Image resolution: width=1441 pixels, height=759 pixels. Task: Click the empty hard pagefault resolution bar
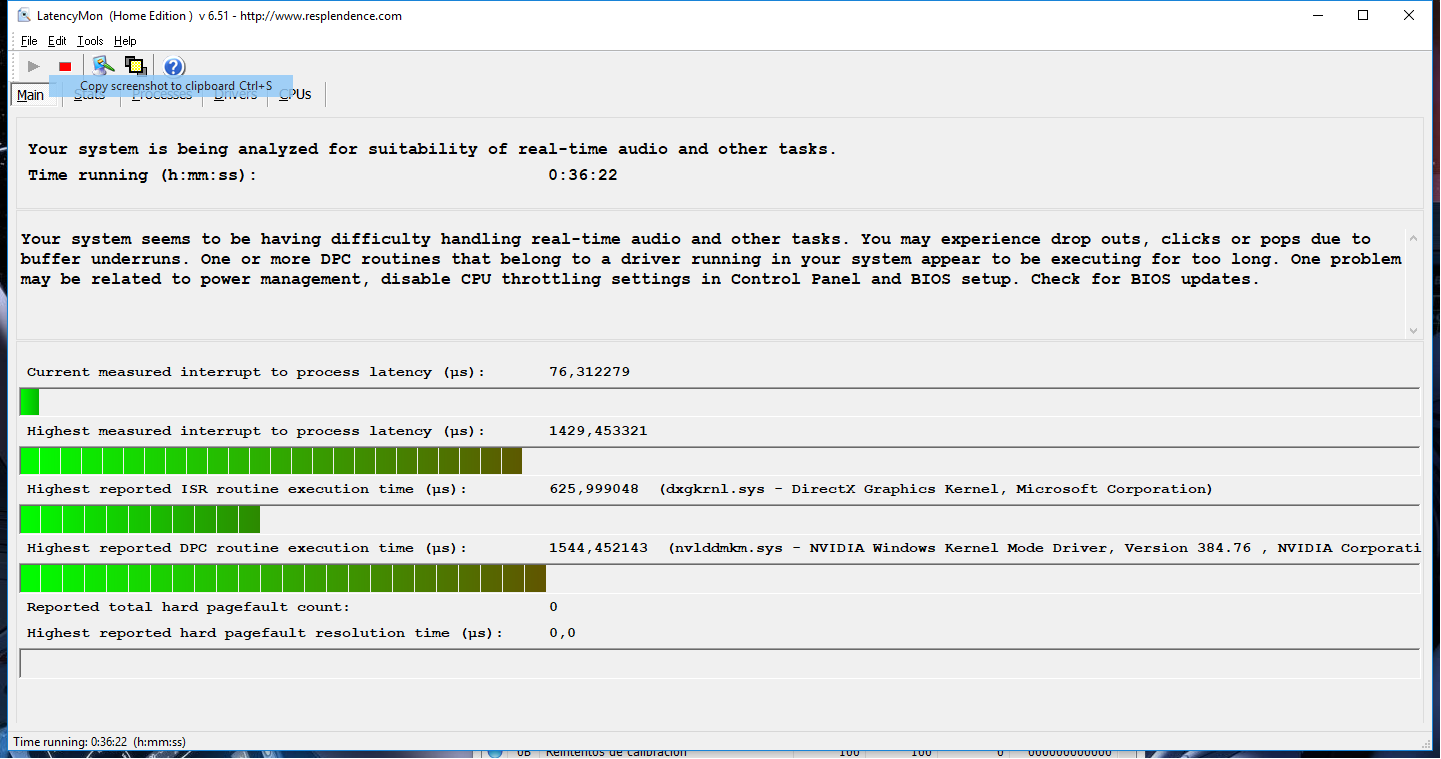(x=719, y=663)
